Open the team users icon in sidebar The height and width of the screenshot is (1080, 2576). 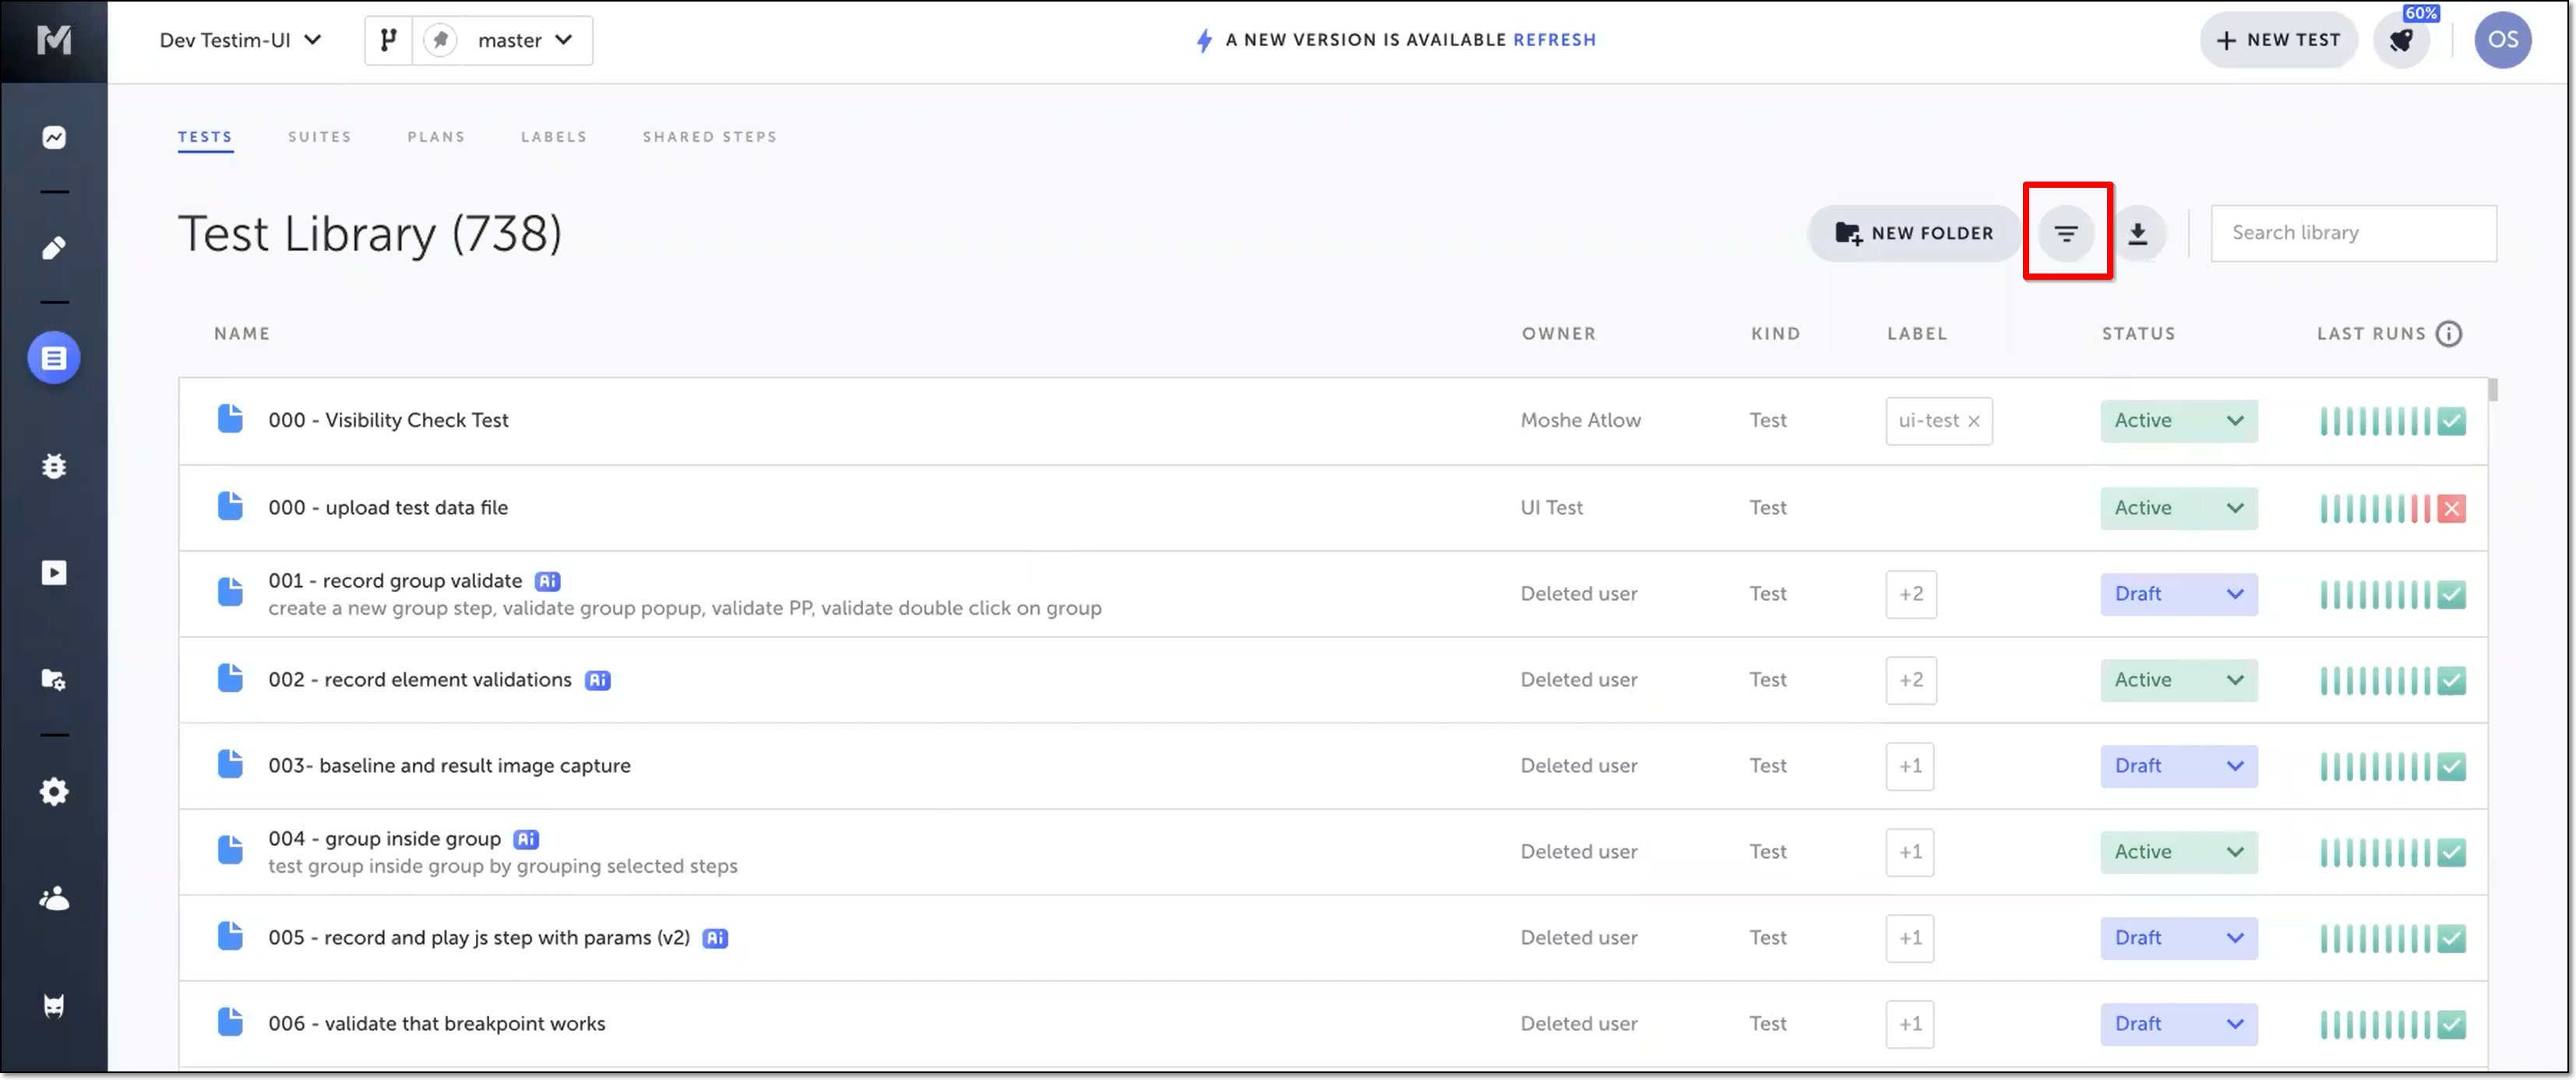[x=54, y=899]
